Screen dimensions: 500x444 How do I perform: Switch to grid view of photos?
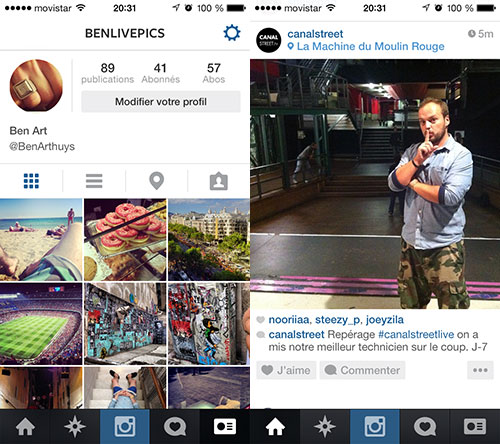click(x=31, y=181)
